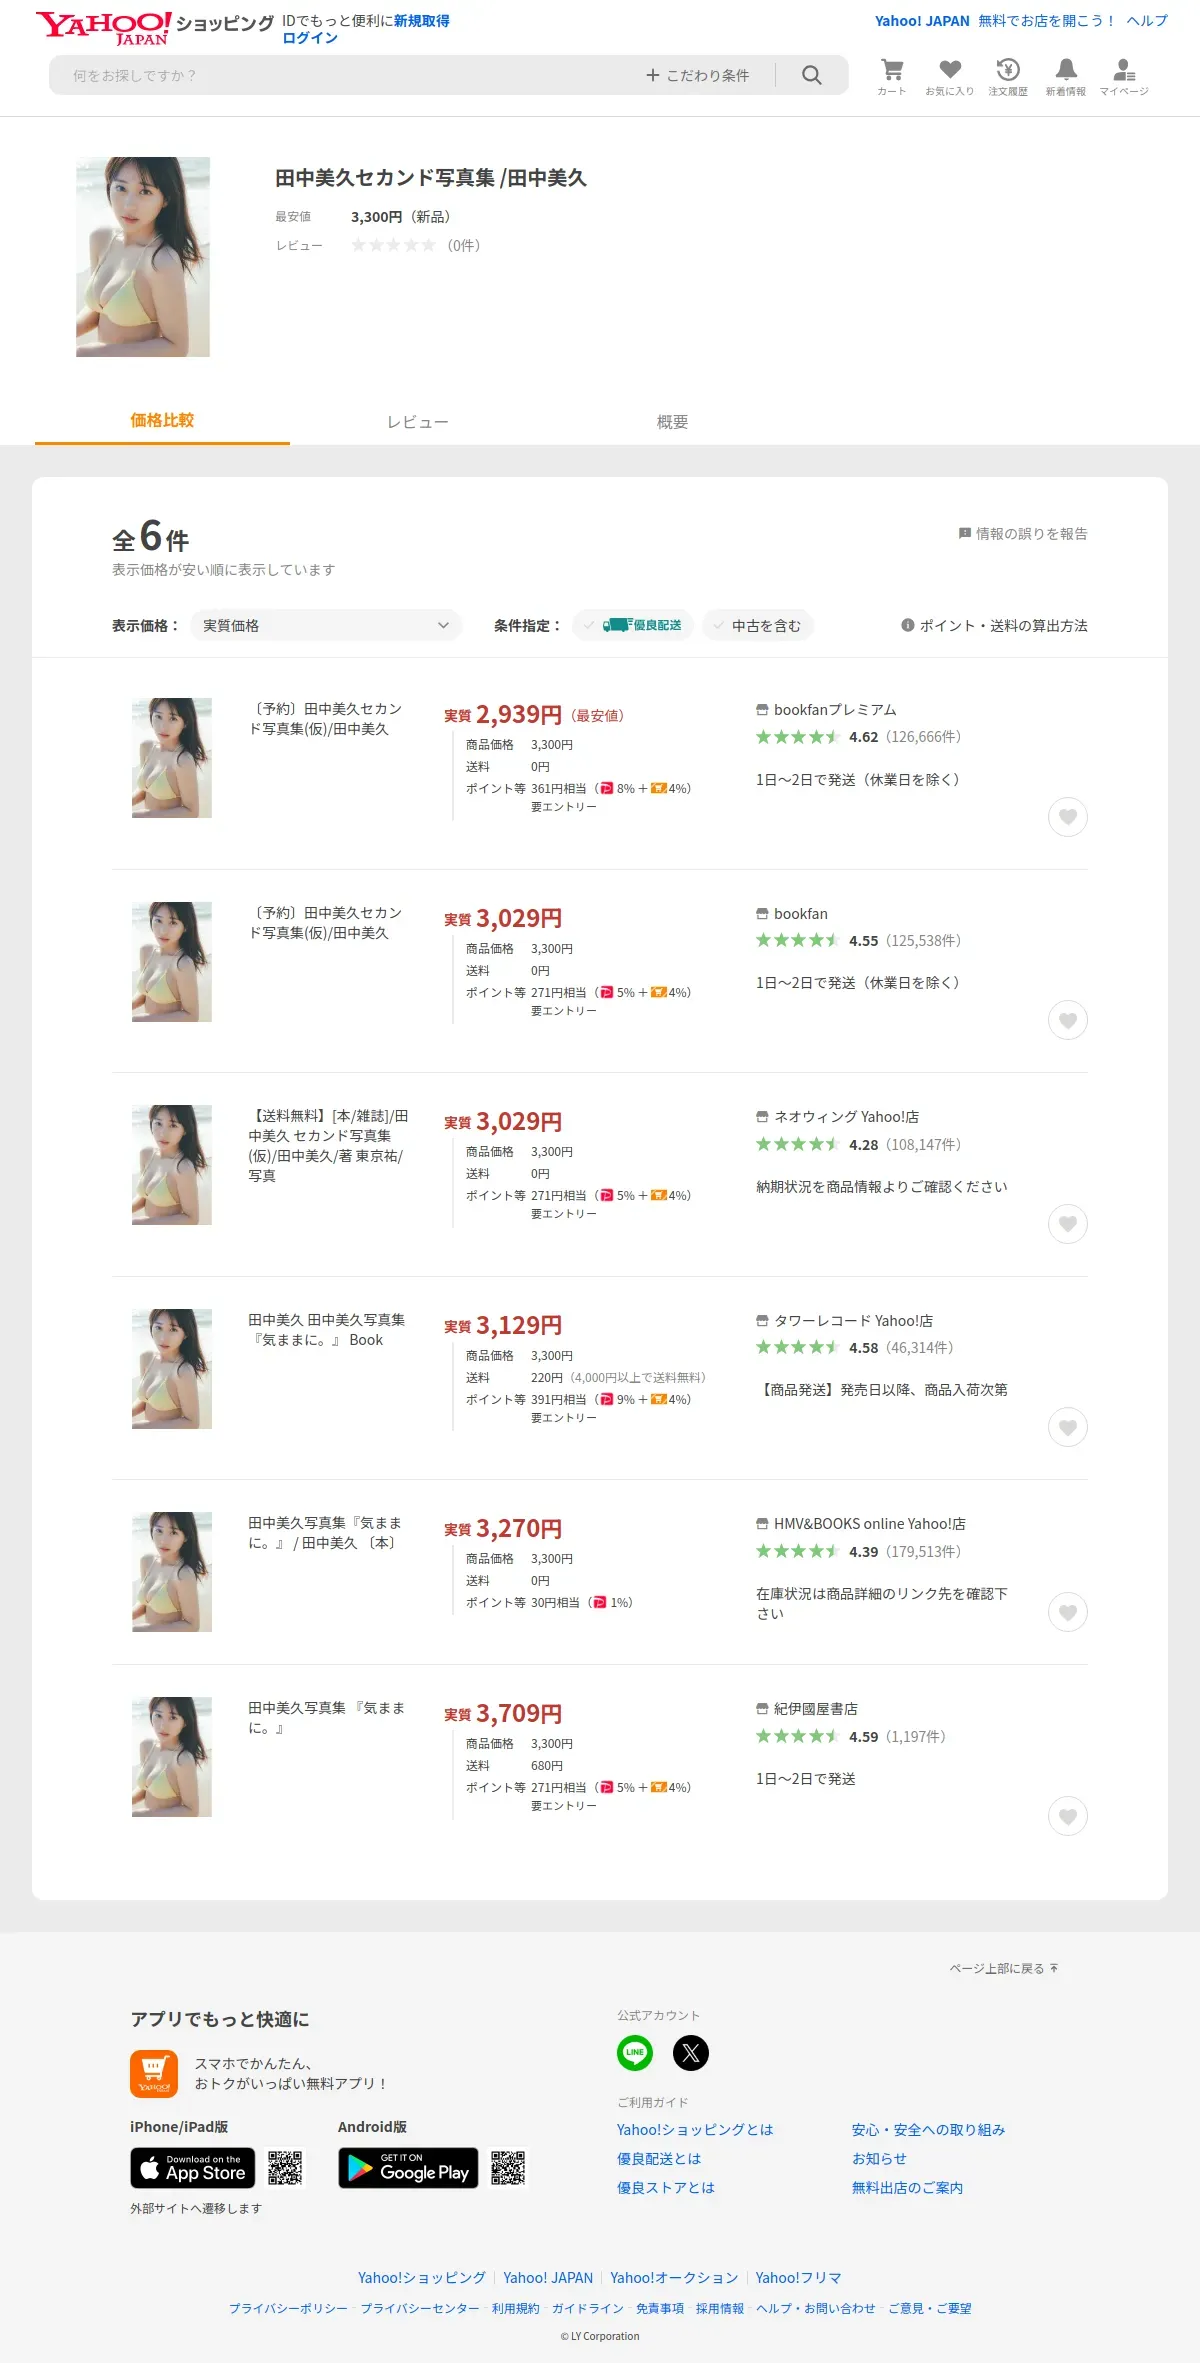
Task: Click the Get it on Google Play badge
Action: point(408,2168)
